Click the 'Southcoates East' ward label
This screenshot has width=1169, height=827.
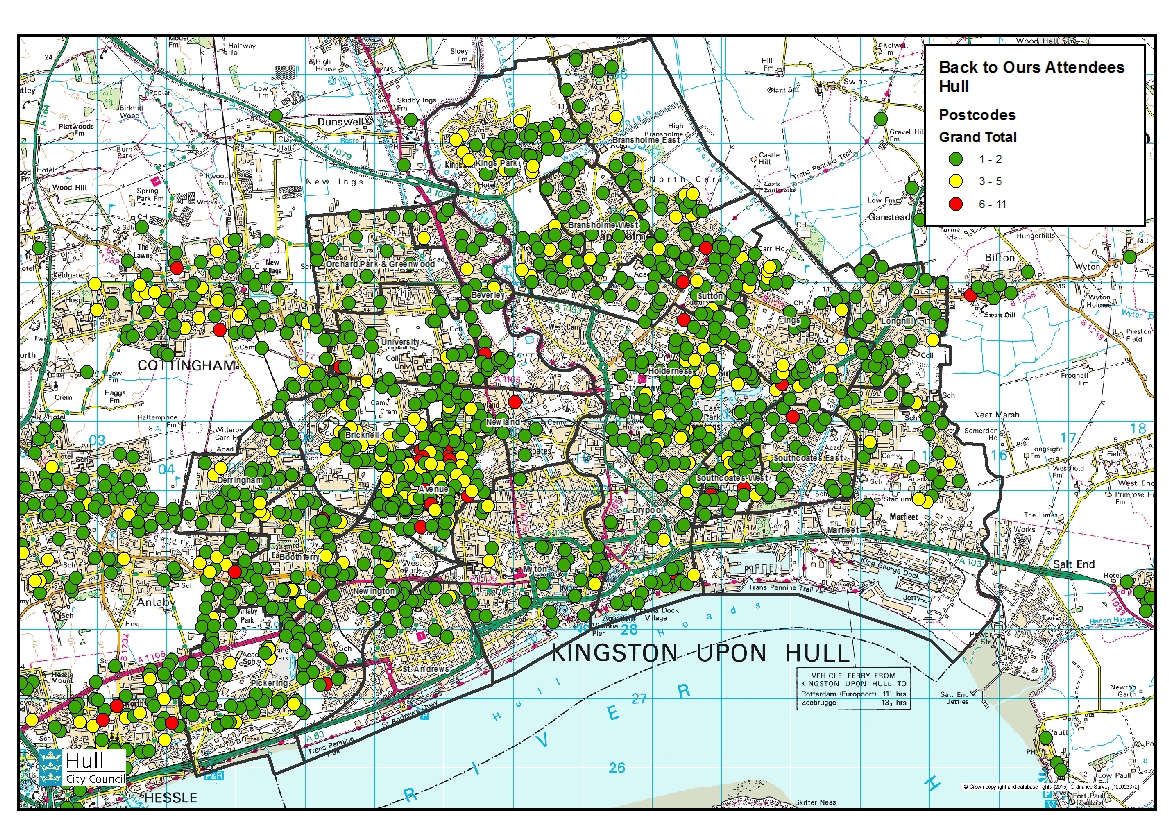pos(808,458)
